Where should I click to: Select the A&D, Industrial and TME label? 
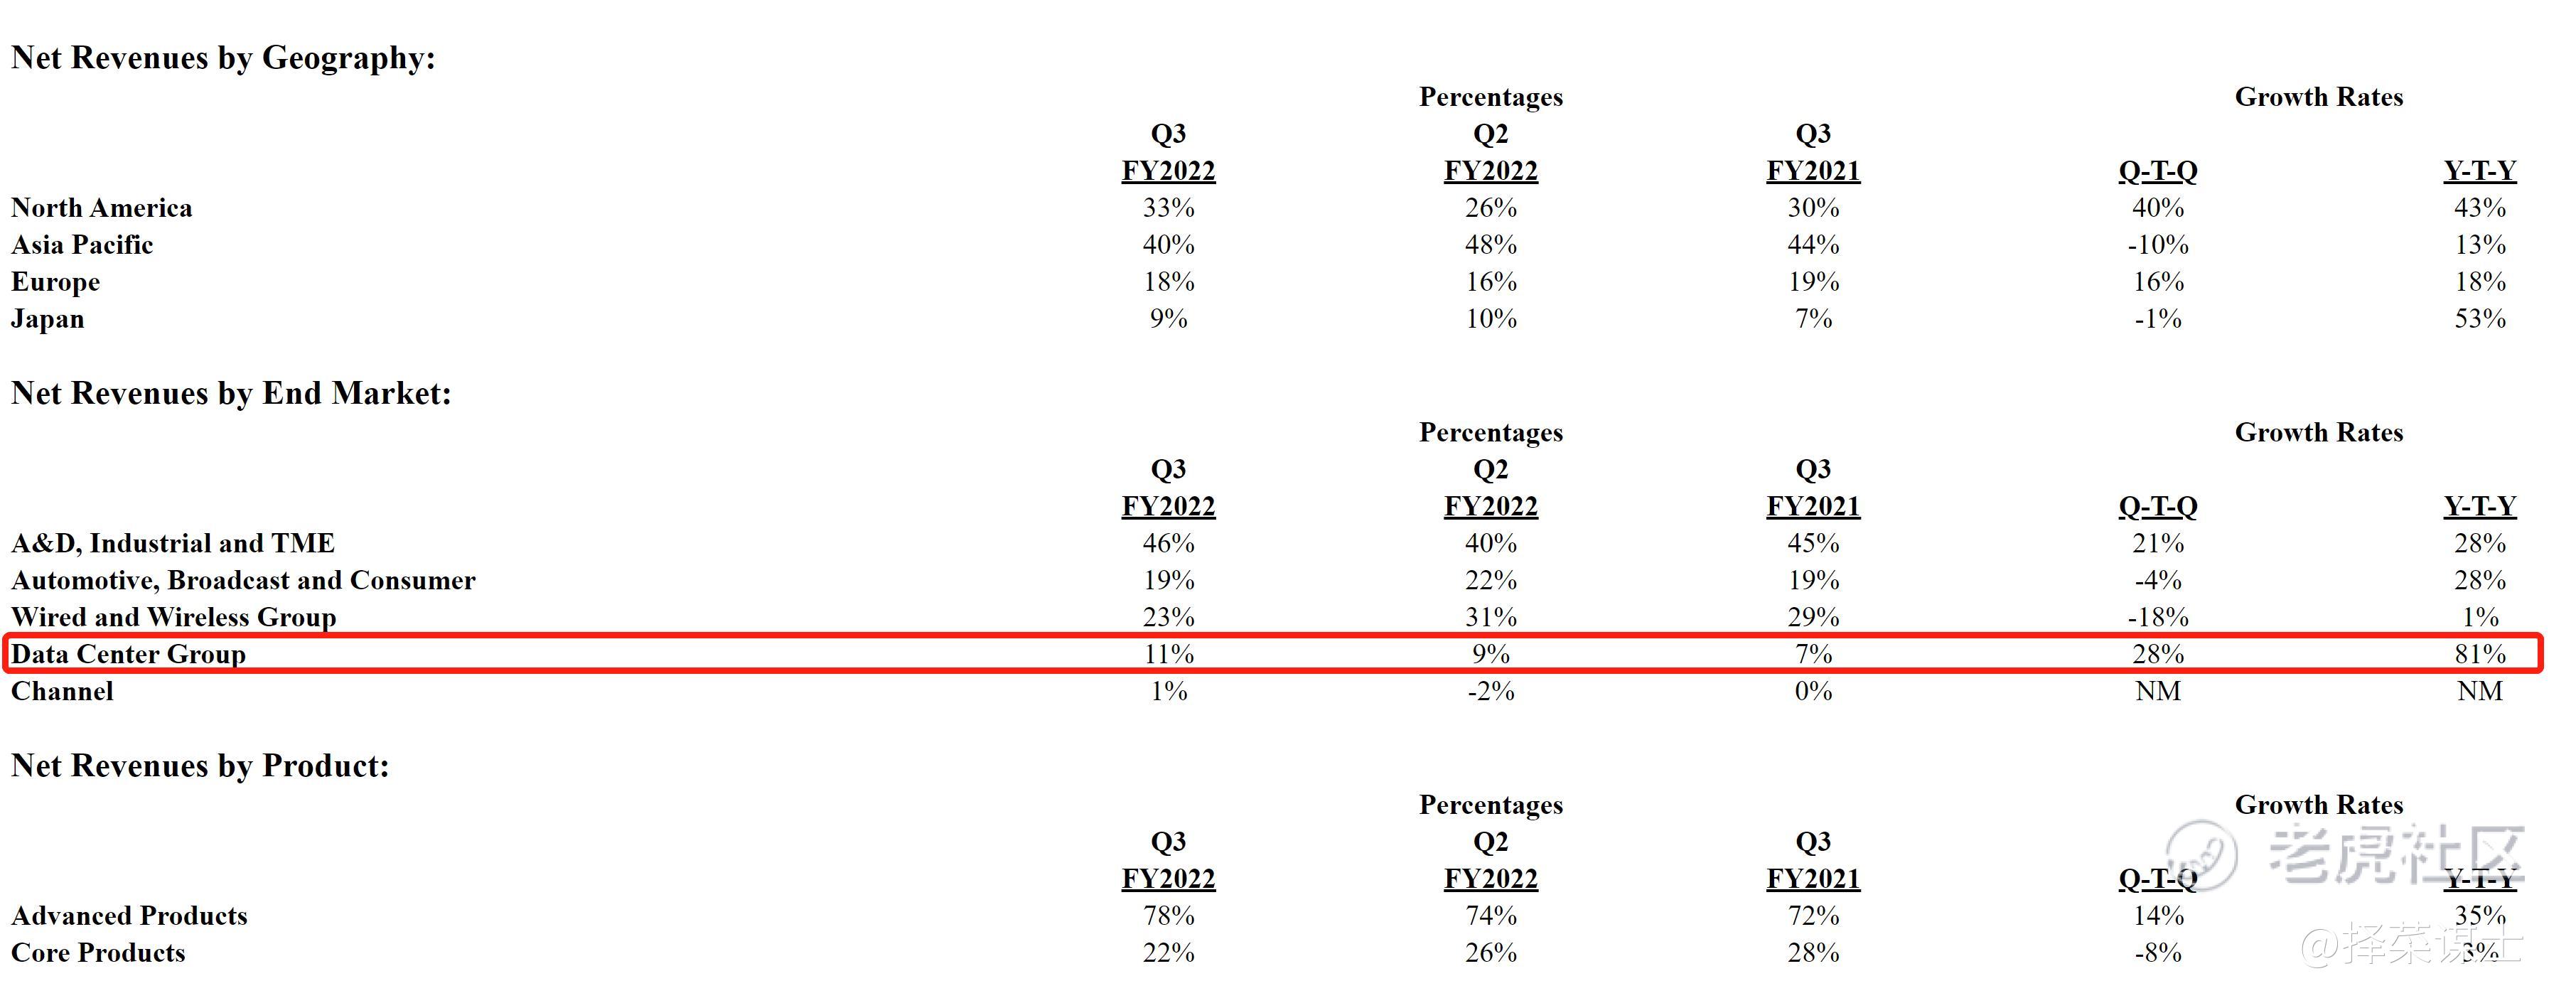(173, 543)
